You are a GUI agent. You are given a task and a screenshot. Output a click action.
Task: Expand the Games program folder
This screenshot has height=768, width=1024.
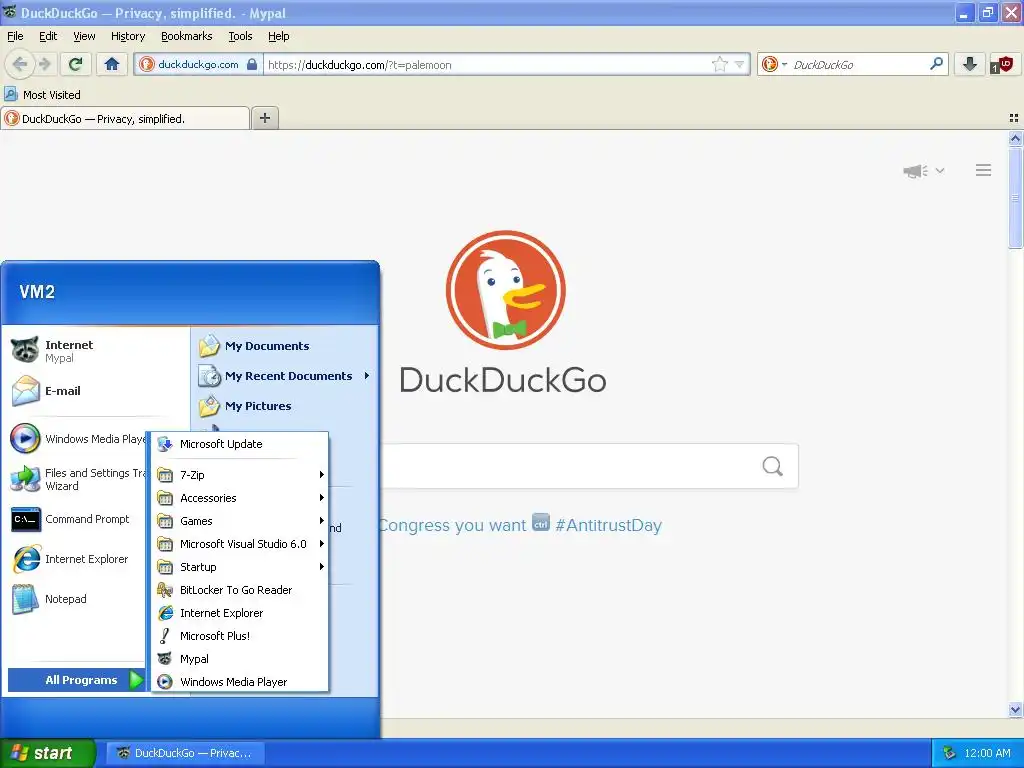pos(240,521)
